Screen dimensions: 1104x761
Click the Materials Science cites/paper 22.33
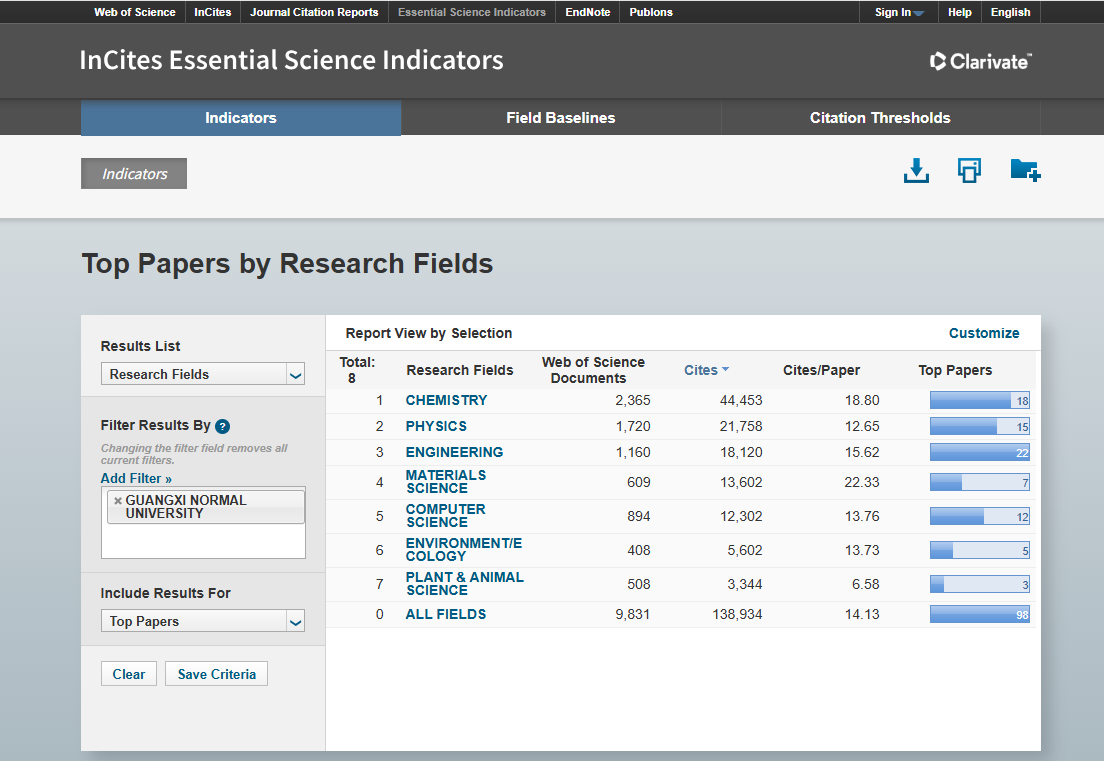click(x=862, y=482)
